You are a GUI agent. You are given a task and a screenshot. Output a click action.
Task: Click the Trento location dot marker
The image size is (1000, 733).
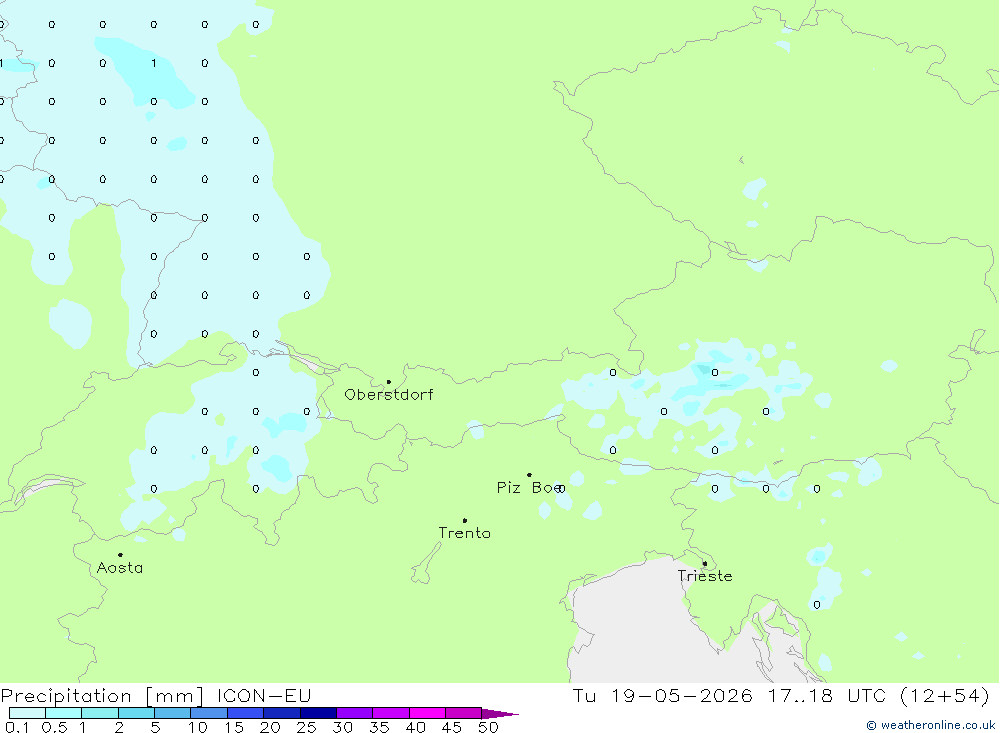point(464,521)
